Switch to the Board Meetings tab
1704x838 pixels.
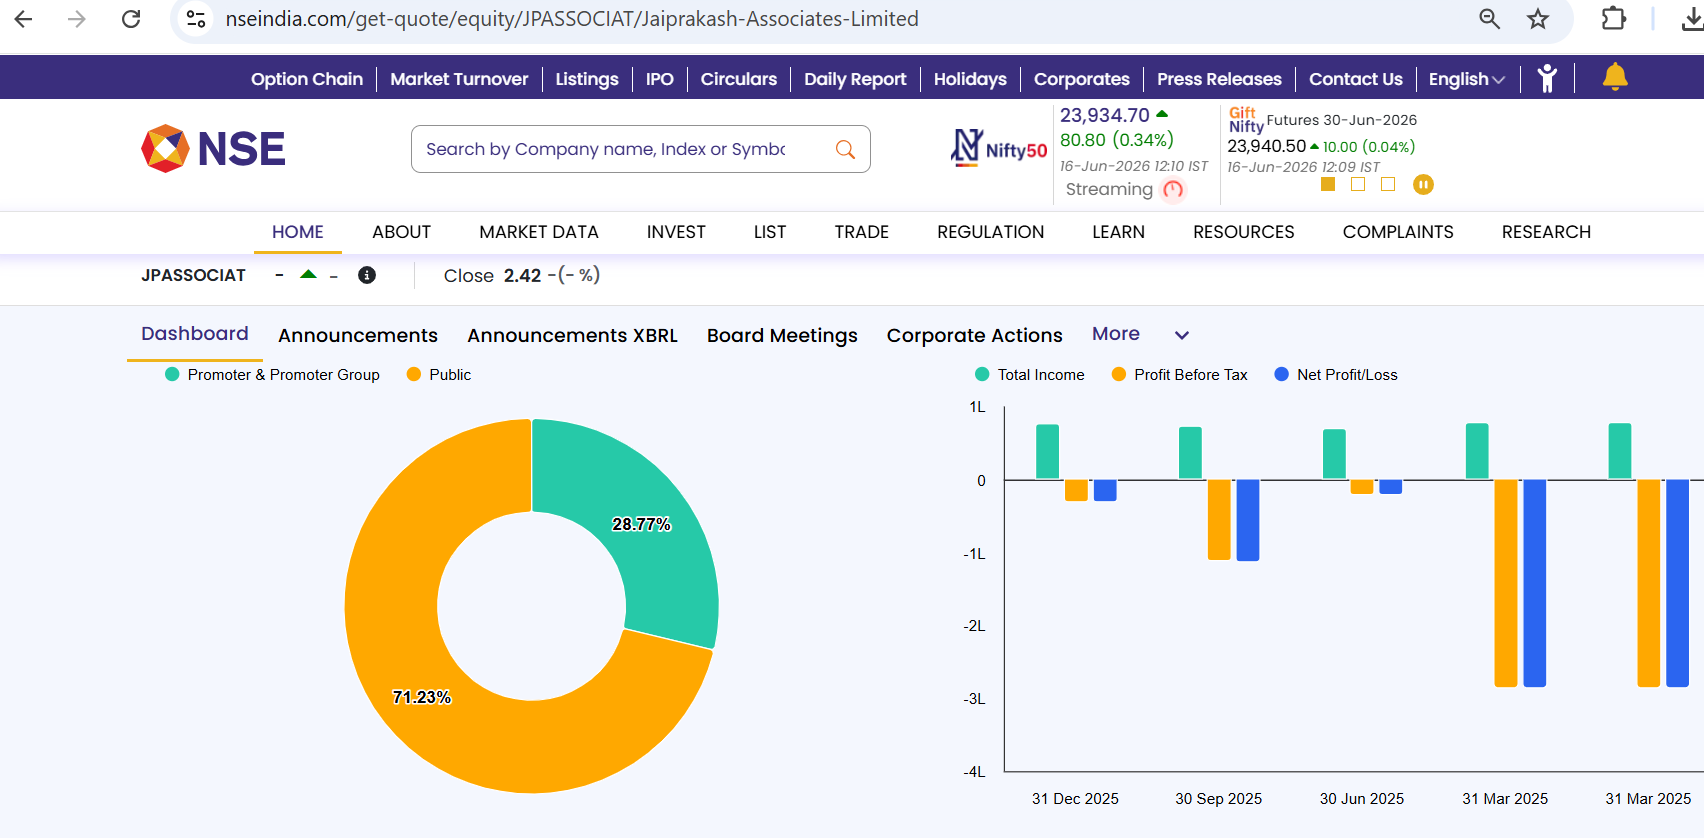(x=782, y=335)
